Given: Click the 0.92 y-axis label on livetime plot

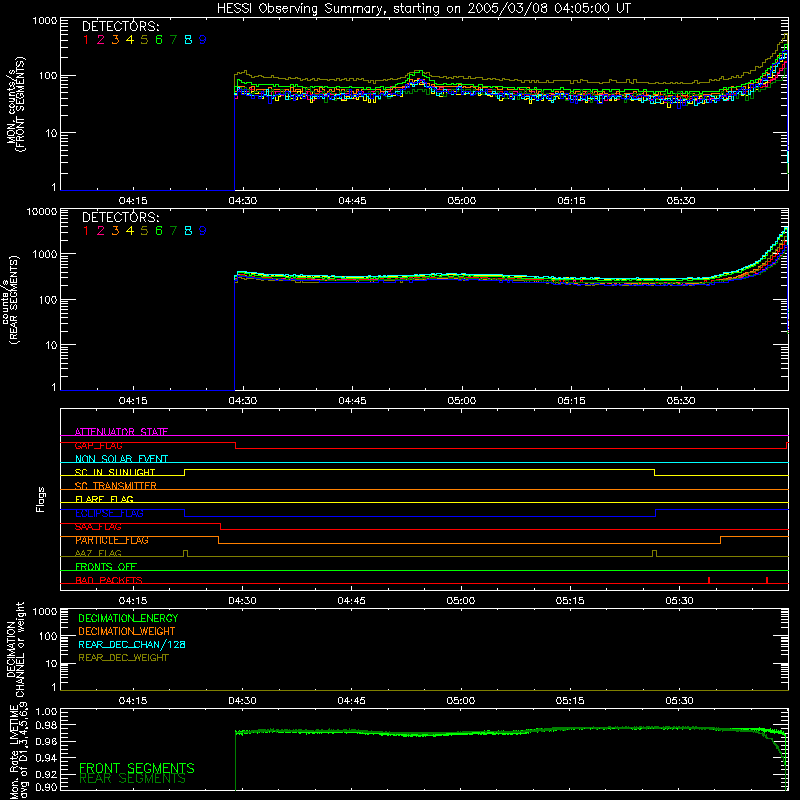Looking at the screenshot, I should click(46, 773).
